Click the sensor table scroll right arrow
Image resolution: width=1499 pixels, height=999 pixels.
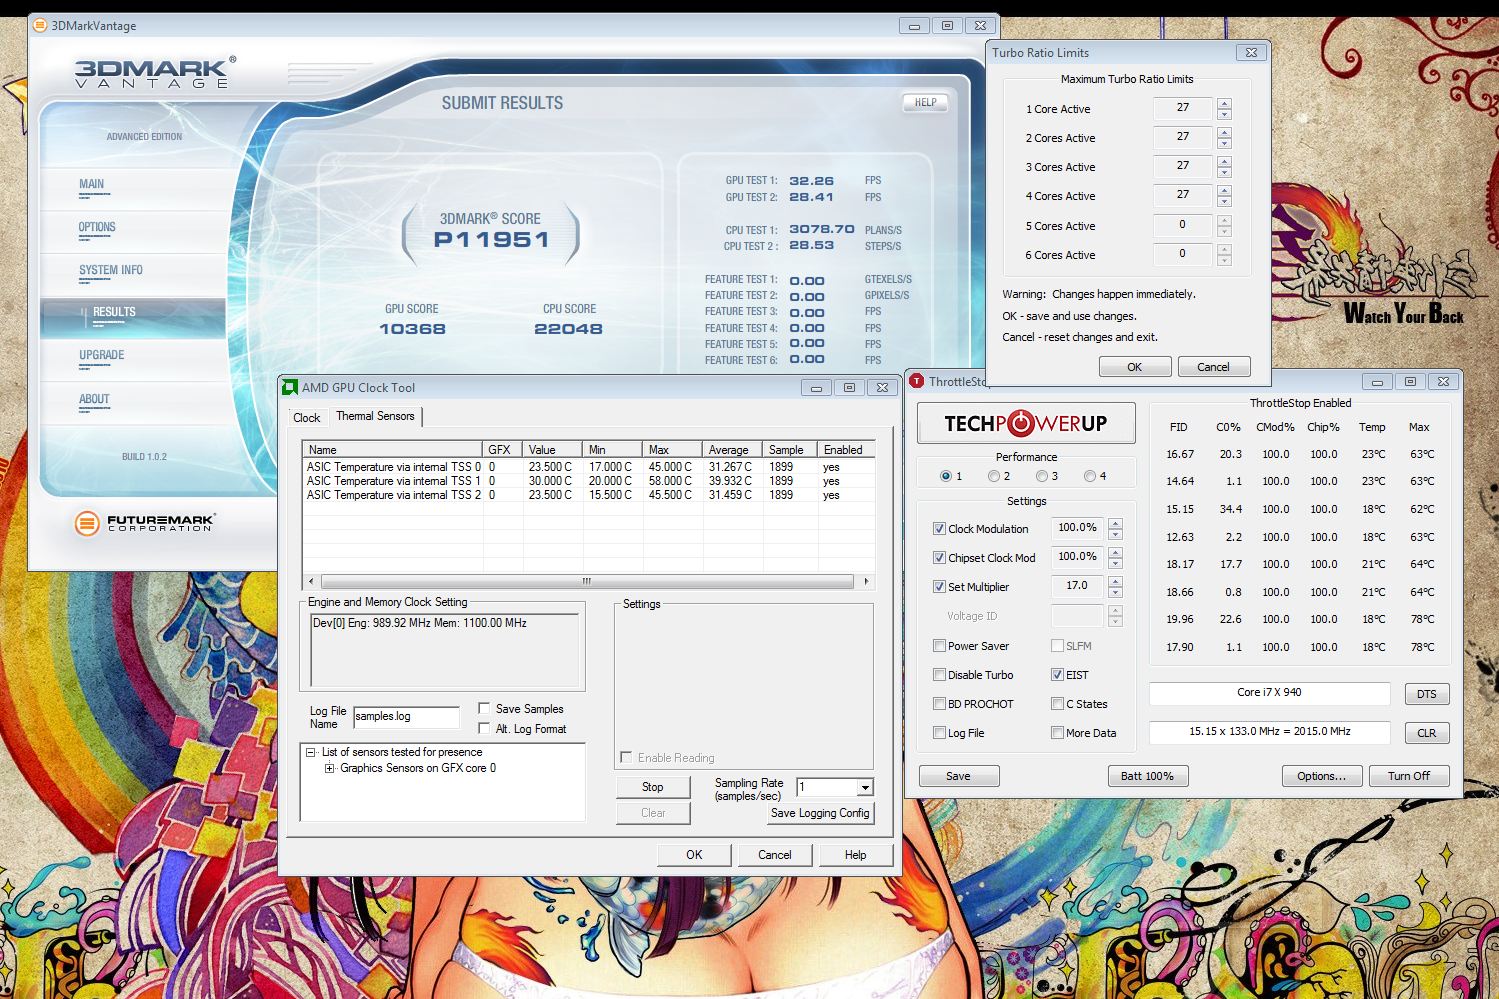[x=866, y=581]
